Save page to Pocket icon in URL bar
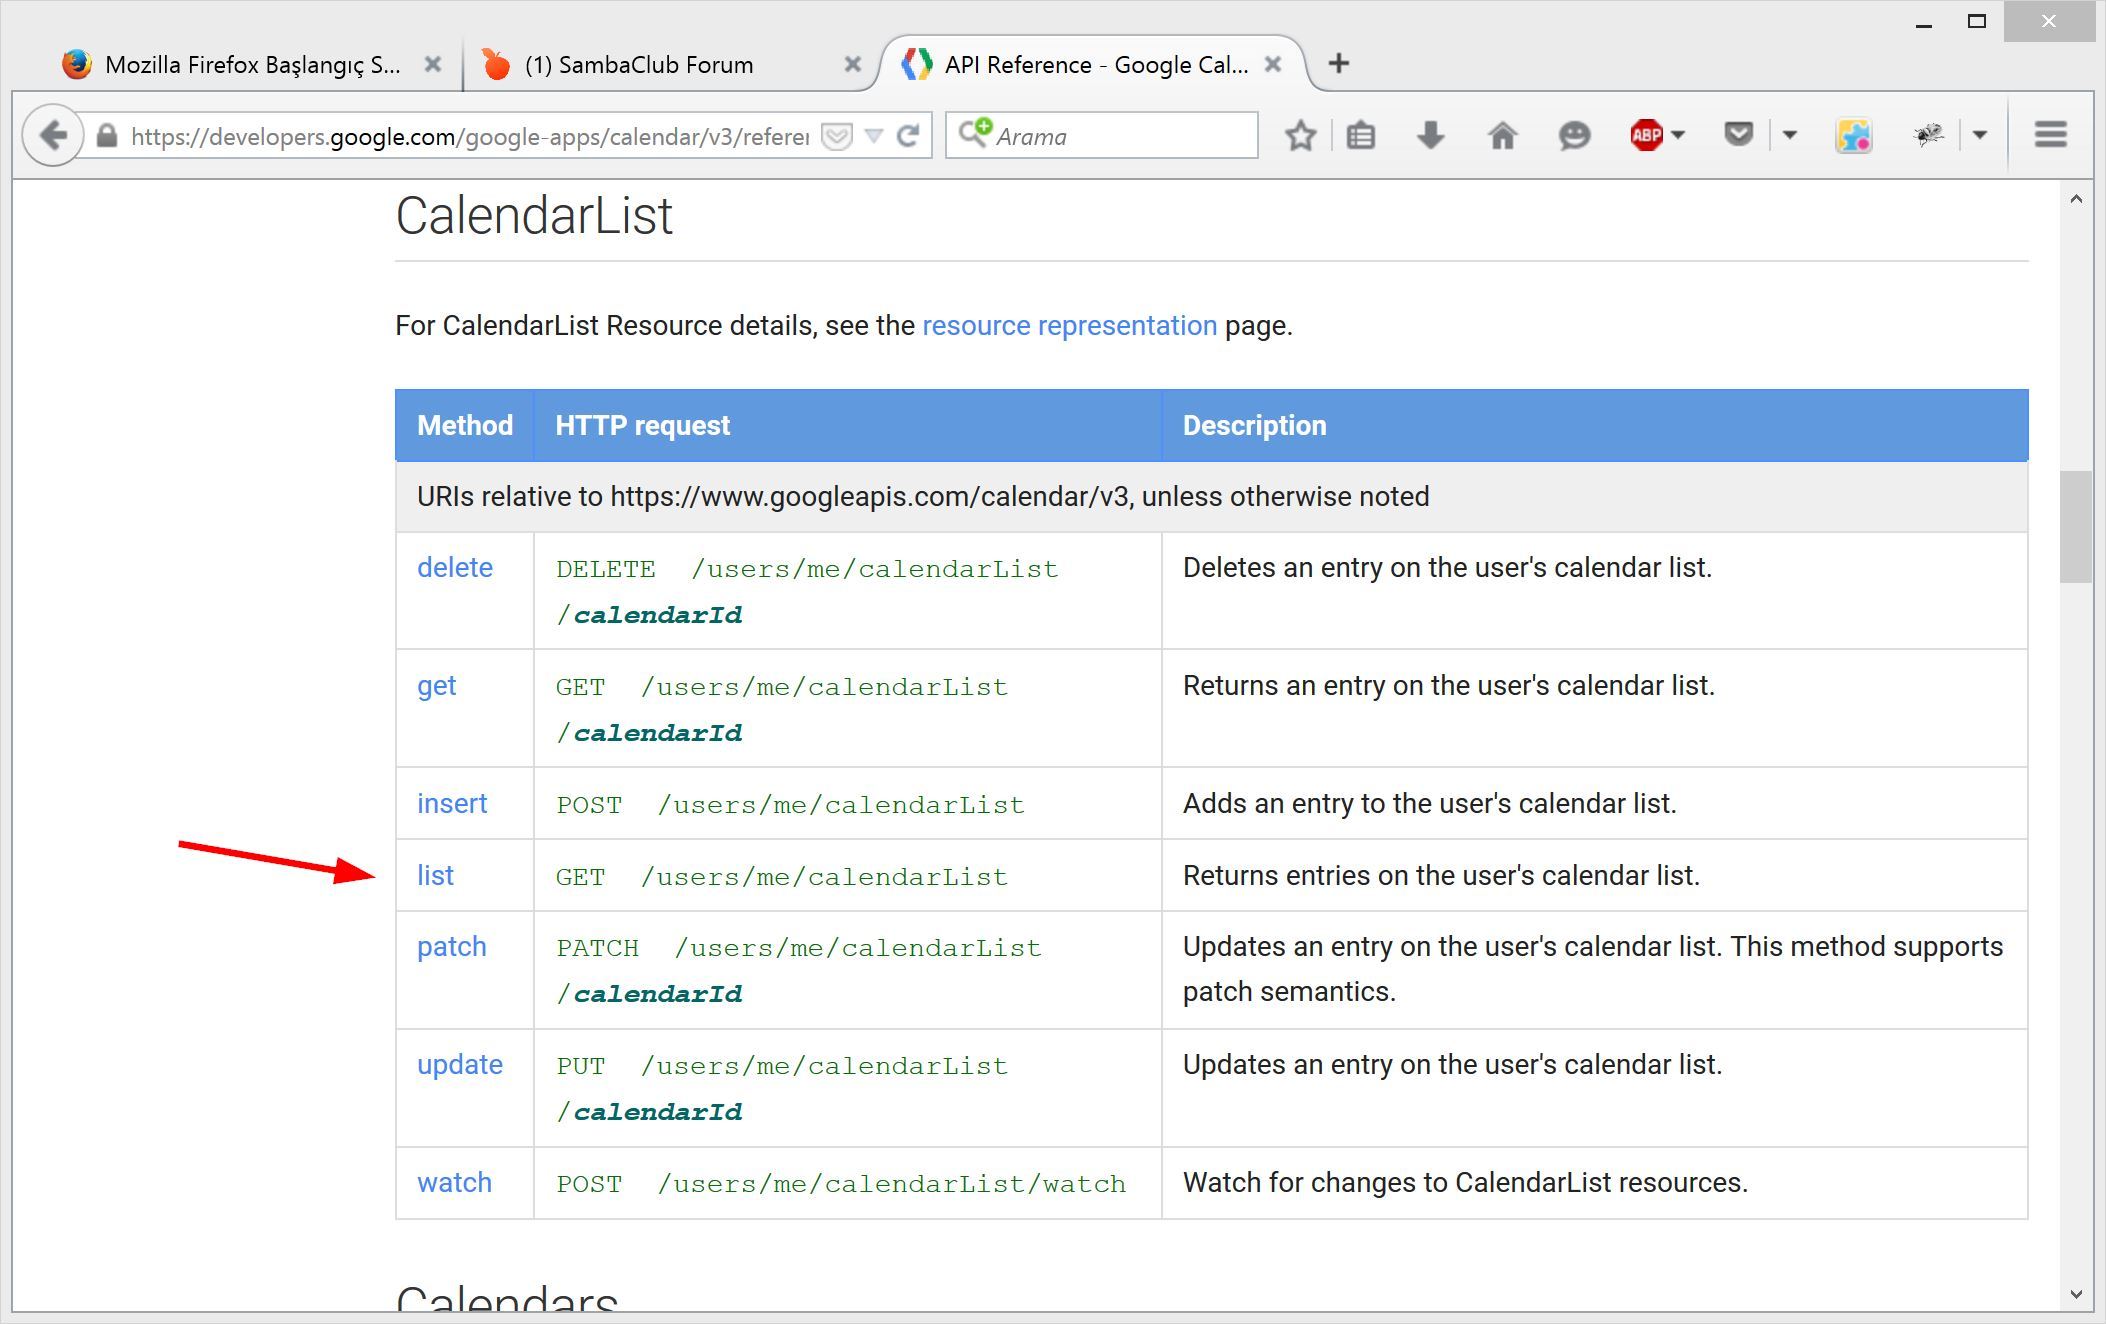 (x=836, y=136)
